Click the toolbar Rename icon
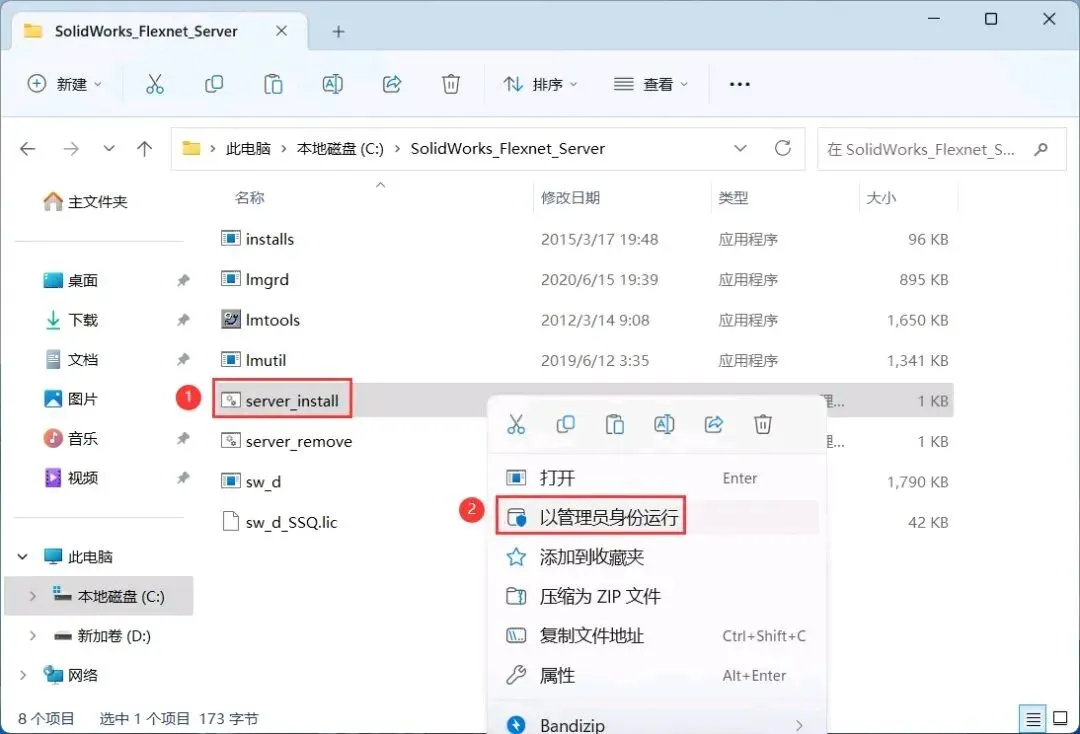This screenshot has width=1080, height=734. (333, 84)
